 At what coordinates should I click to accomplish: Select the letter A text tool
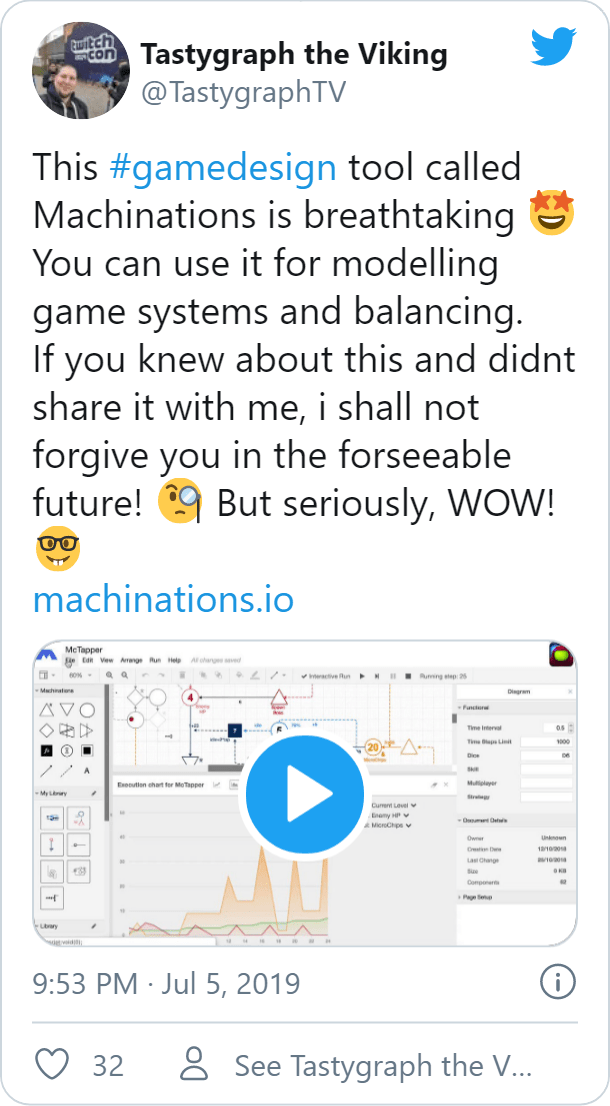pos(87,771)
